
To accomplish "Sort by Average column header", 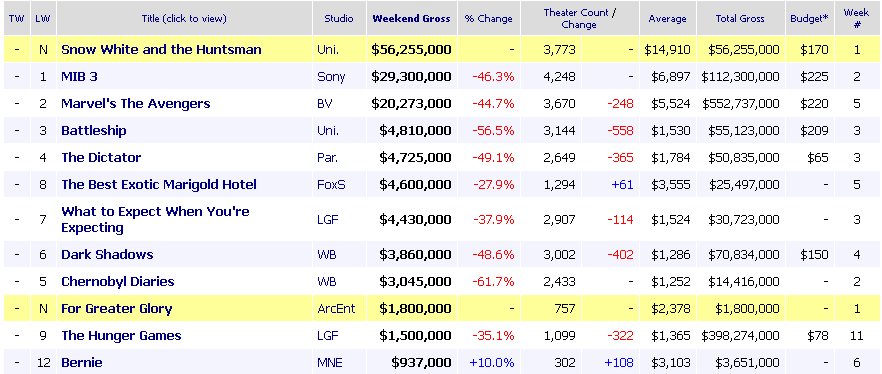I will 667,19.
